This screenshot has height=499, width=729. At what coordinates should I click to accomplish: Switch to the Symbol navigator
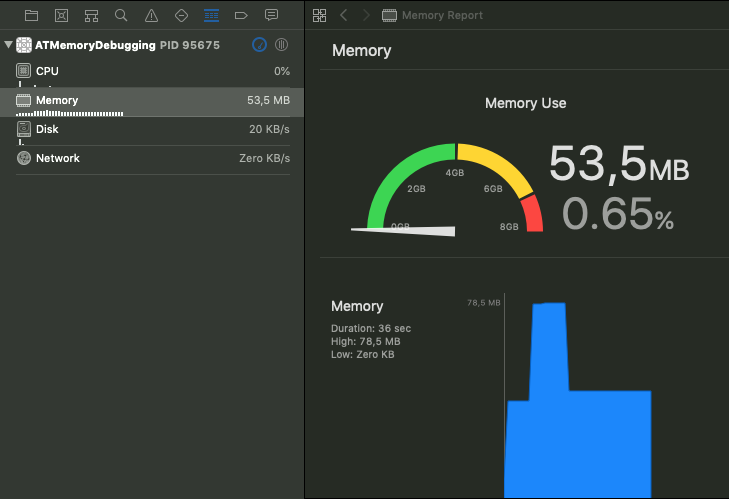[92, 16]
